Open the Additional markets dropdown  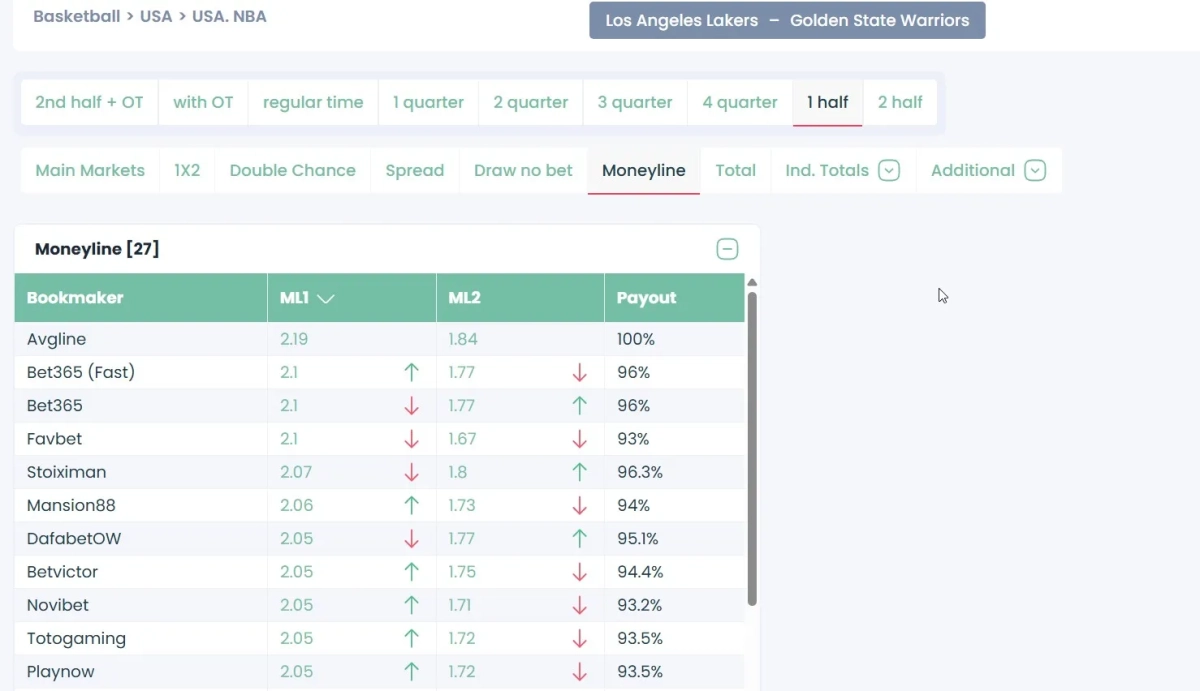click(x=1035, y=171)
